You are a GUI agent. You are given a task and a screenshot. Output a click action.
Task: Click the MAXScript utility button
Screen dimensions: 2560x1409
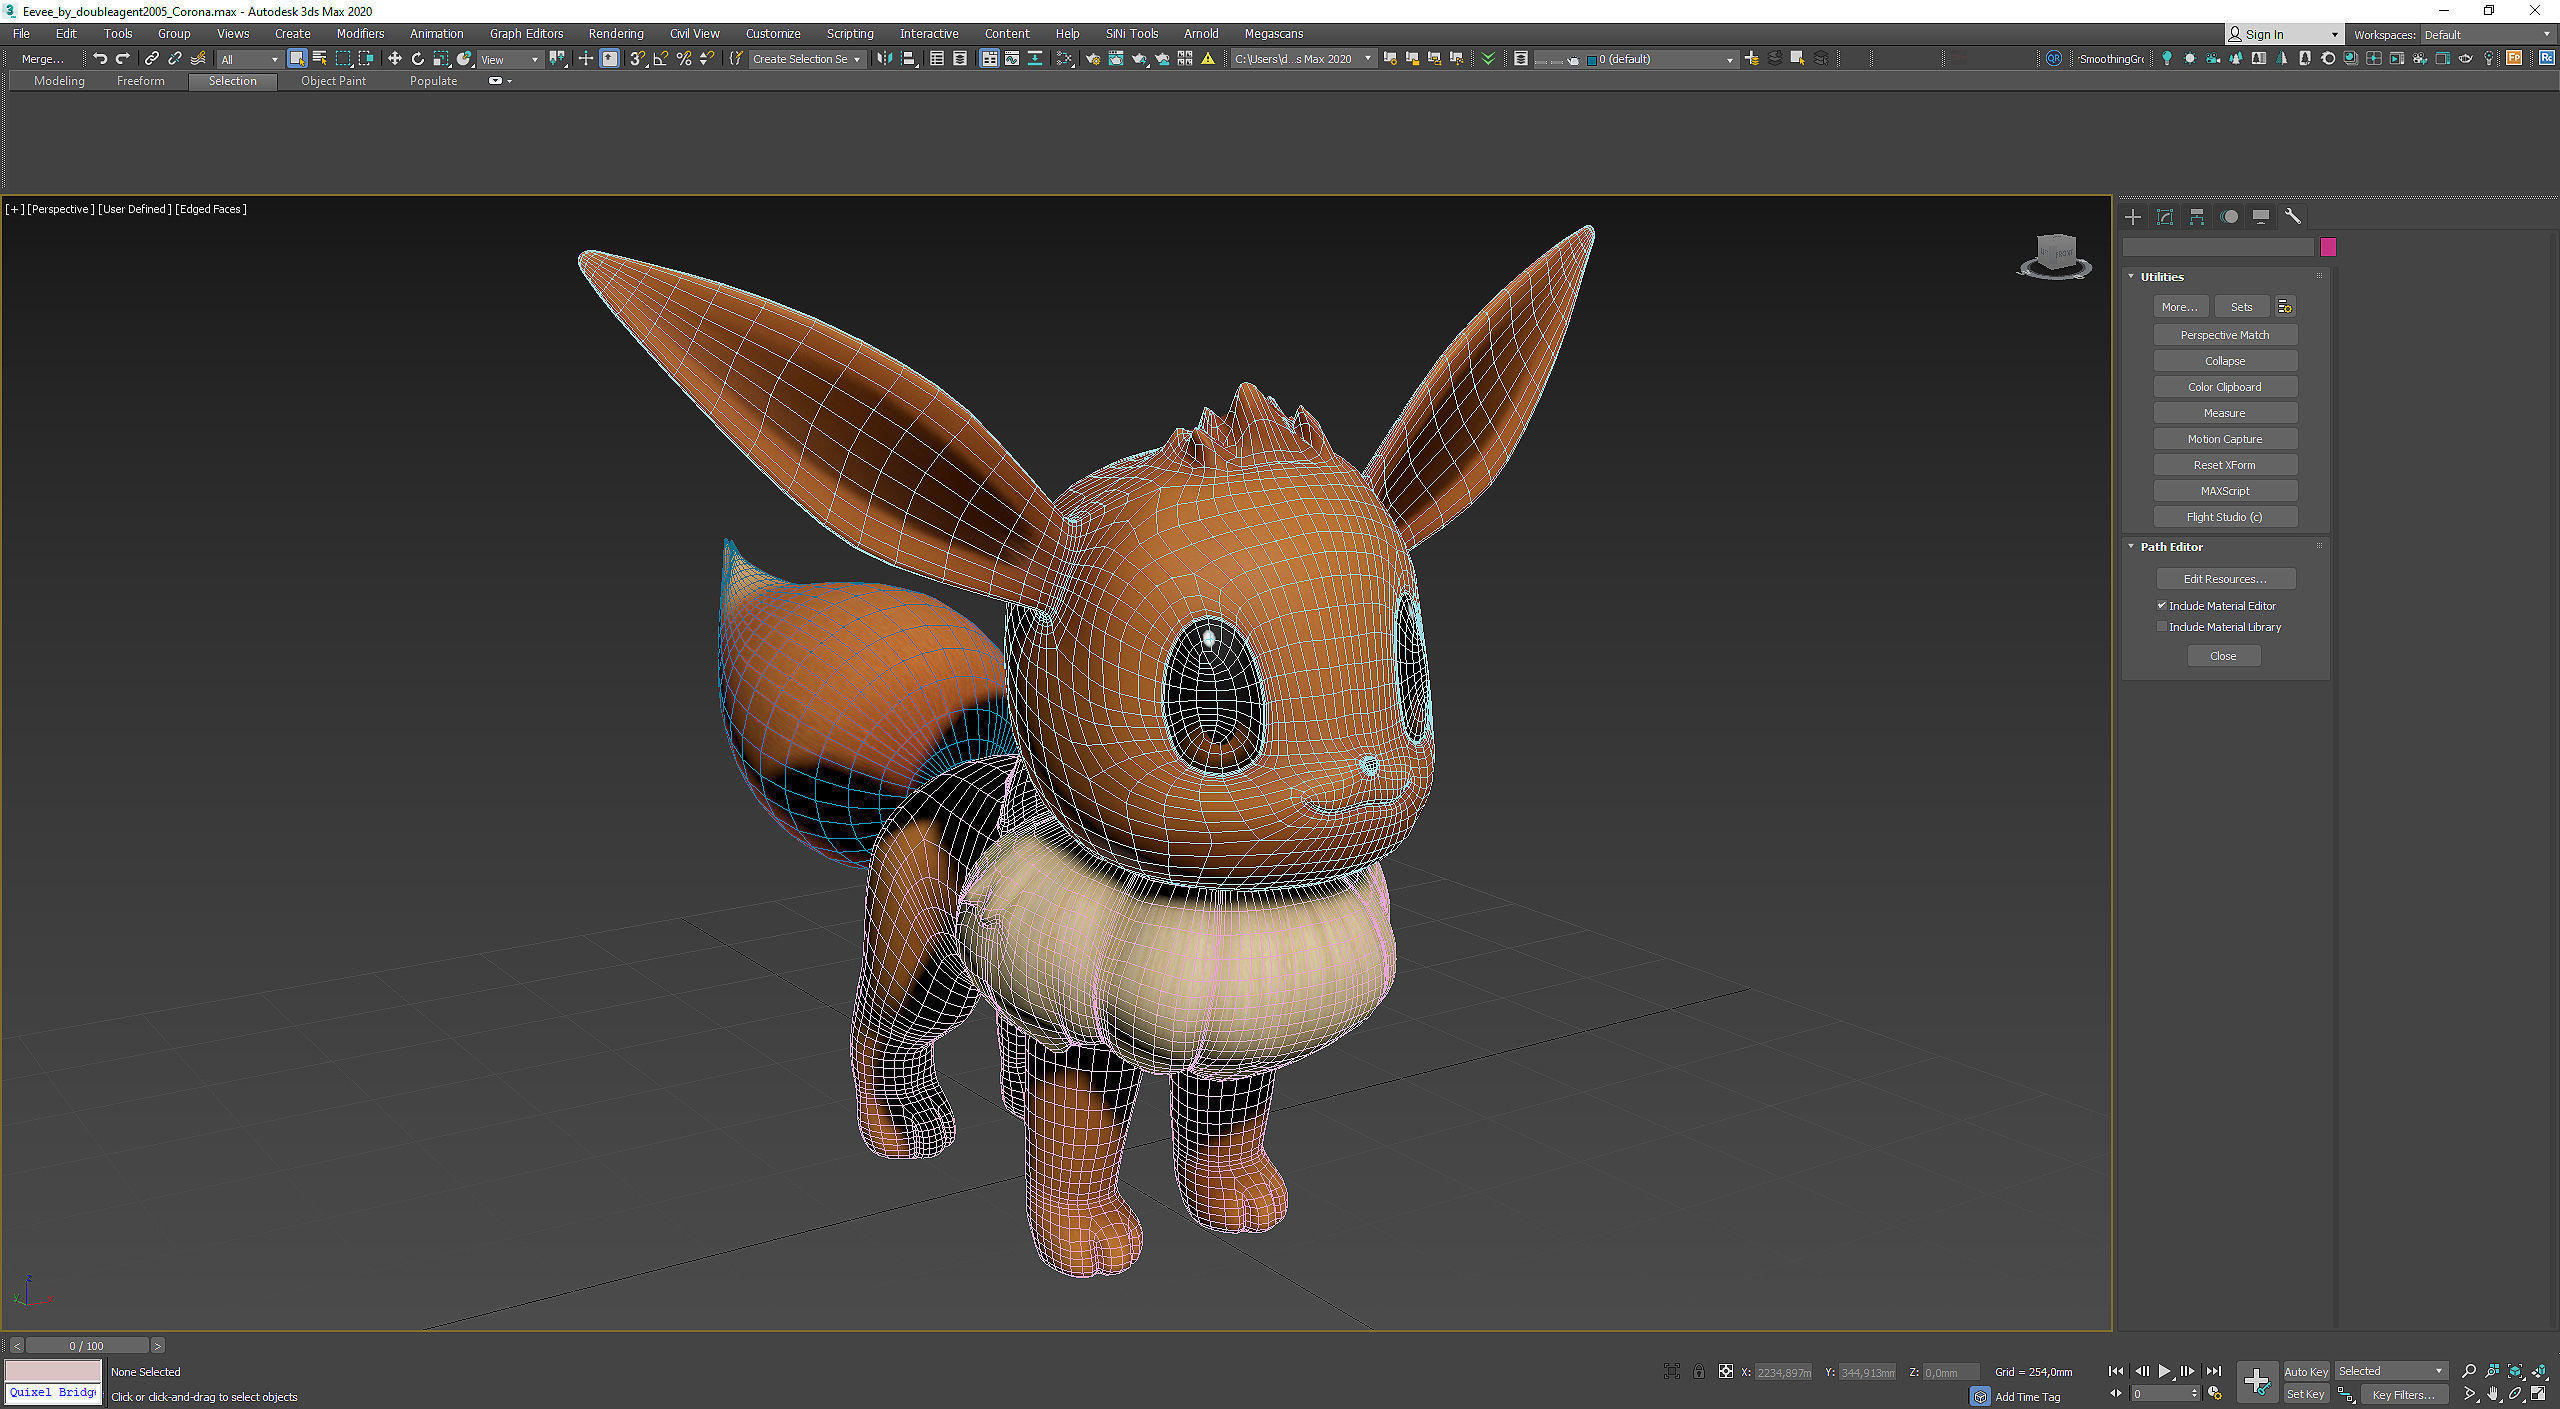coord(2225,491)
